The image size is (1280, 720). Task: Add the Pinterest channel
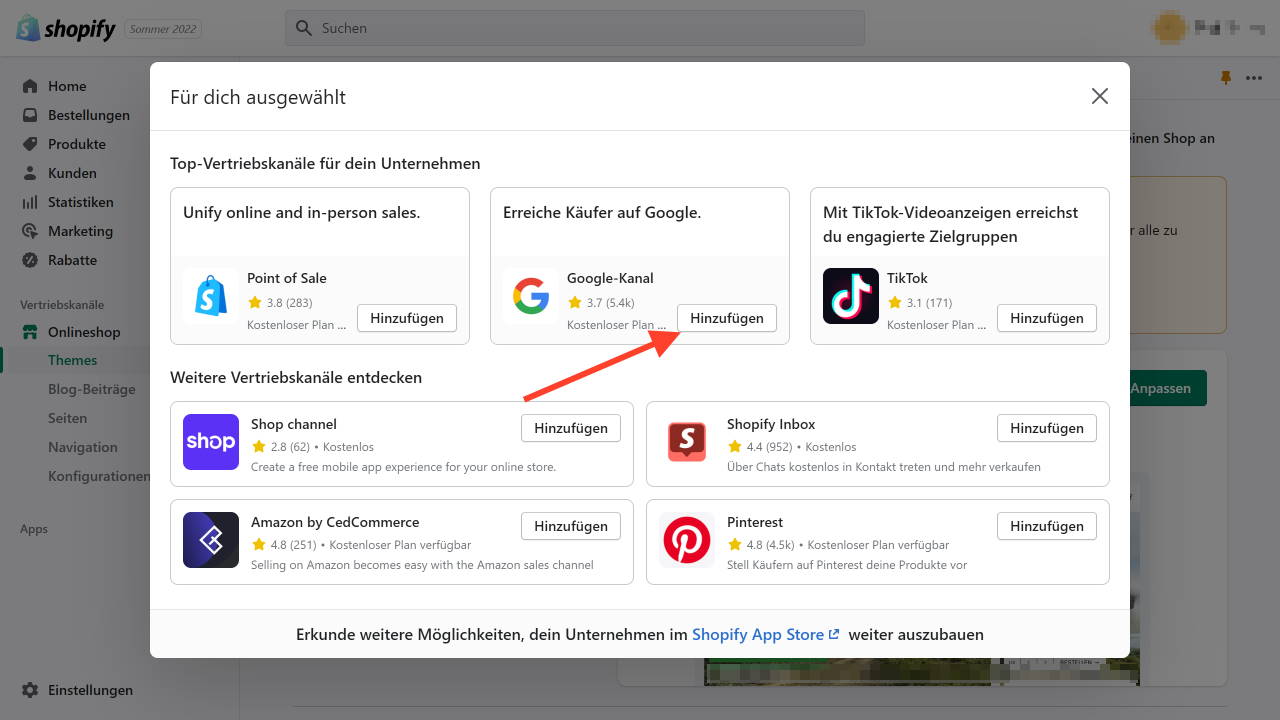tap(1047, 526)
